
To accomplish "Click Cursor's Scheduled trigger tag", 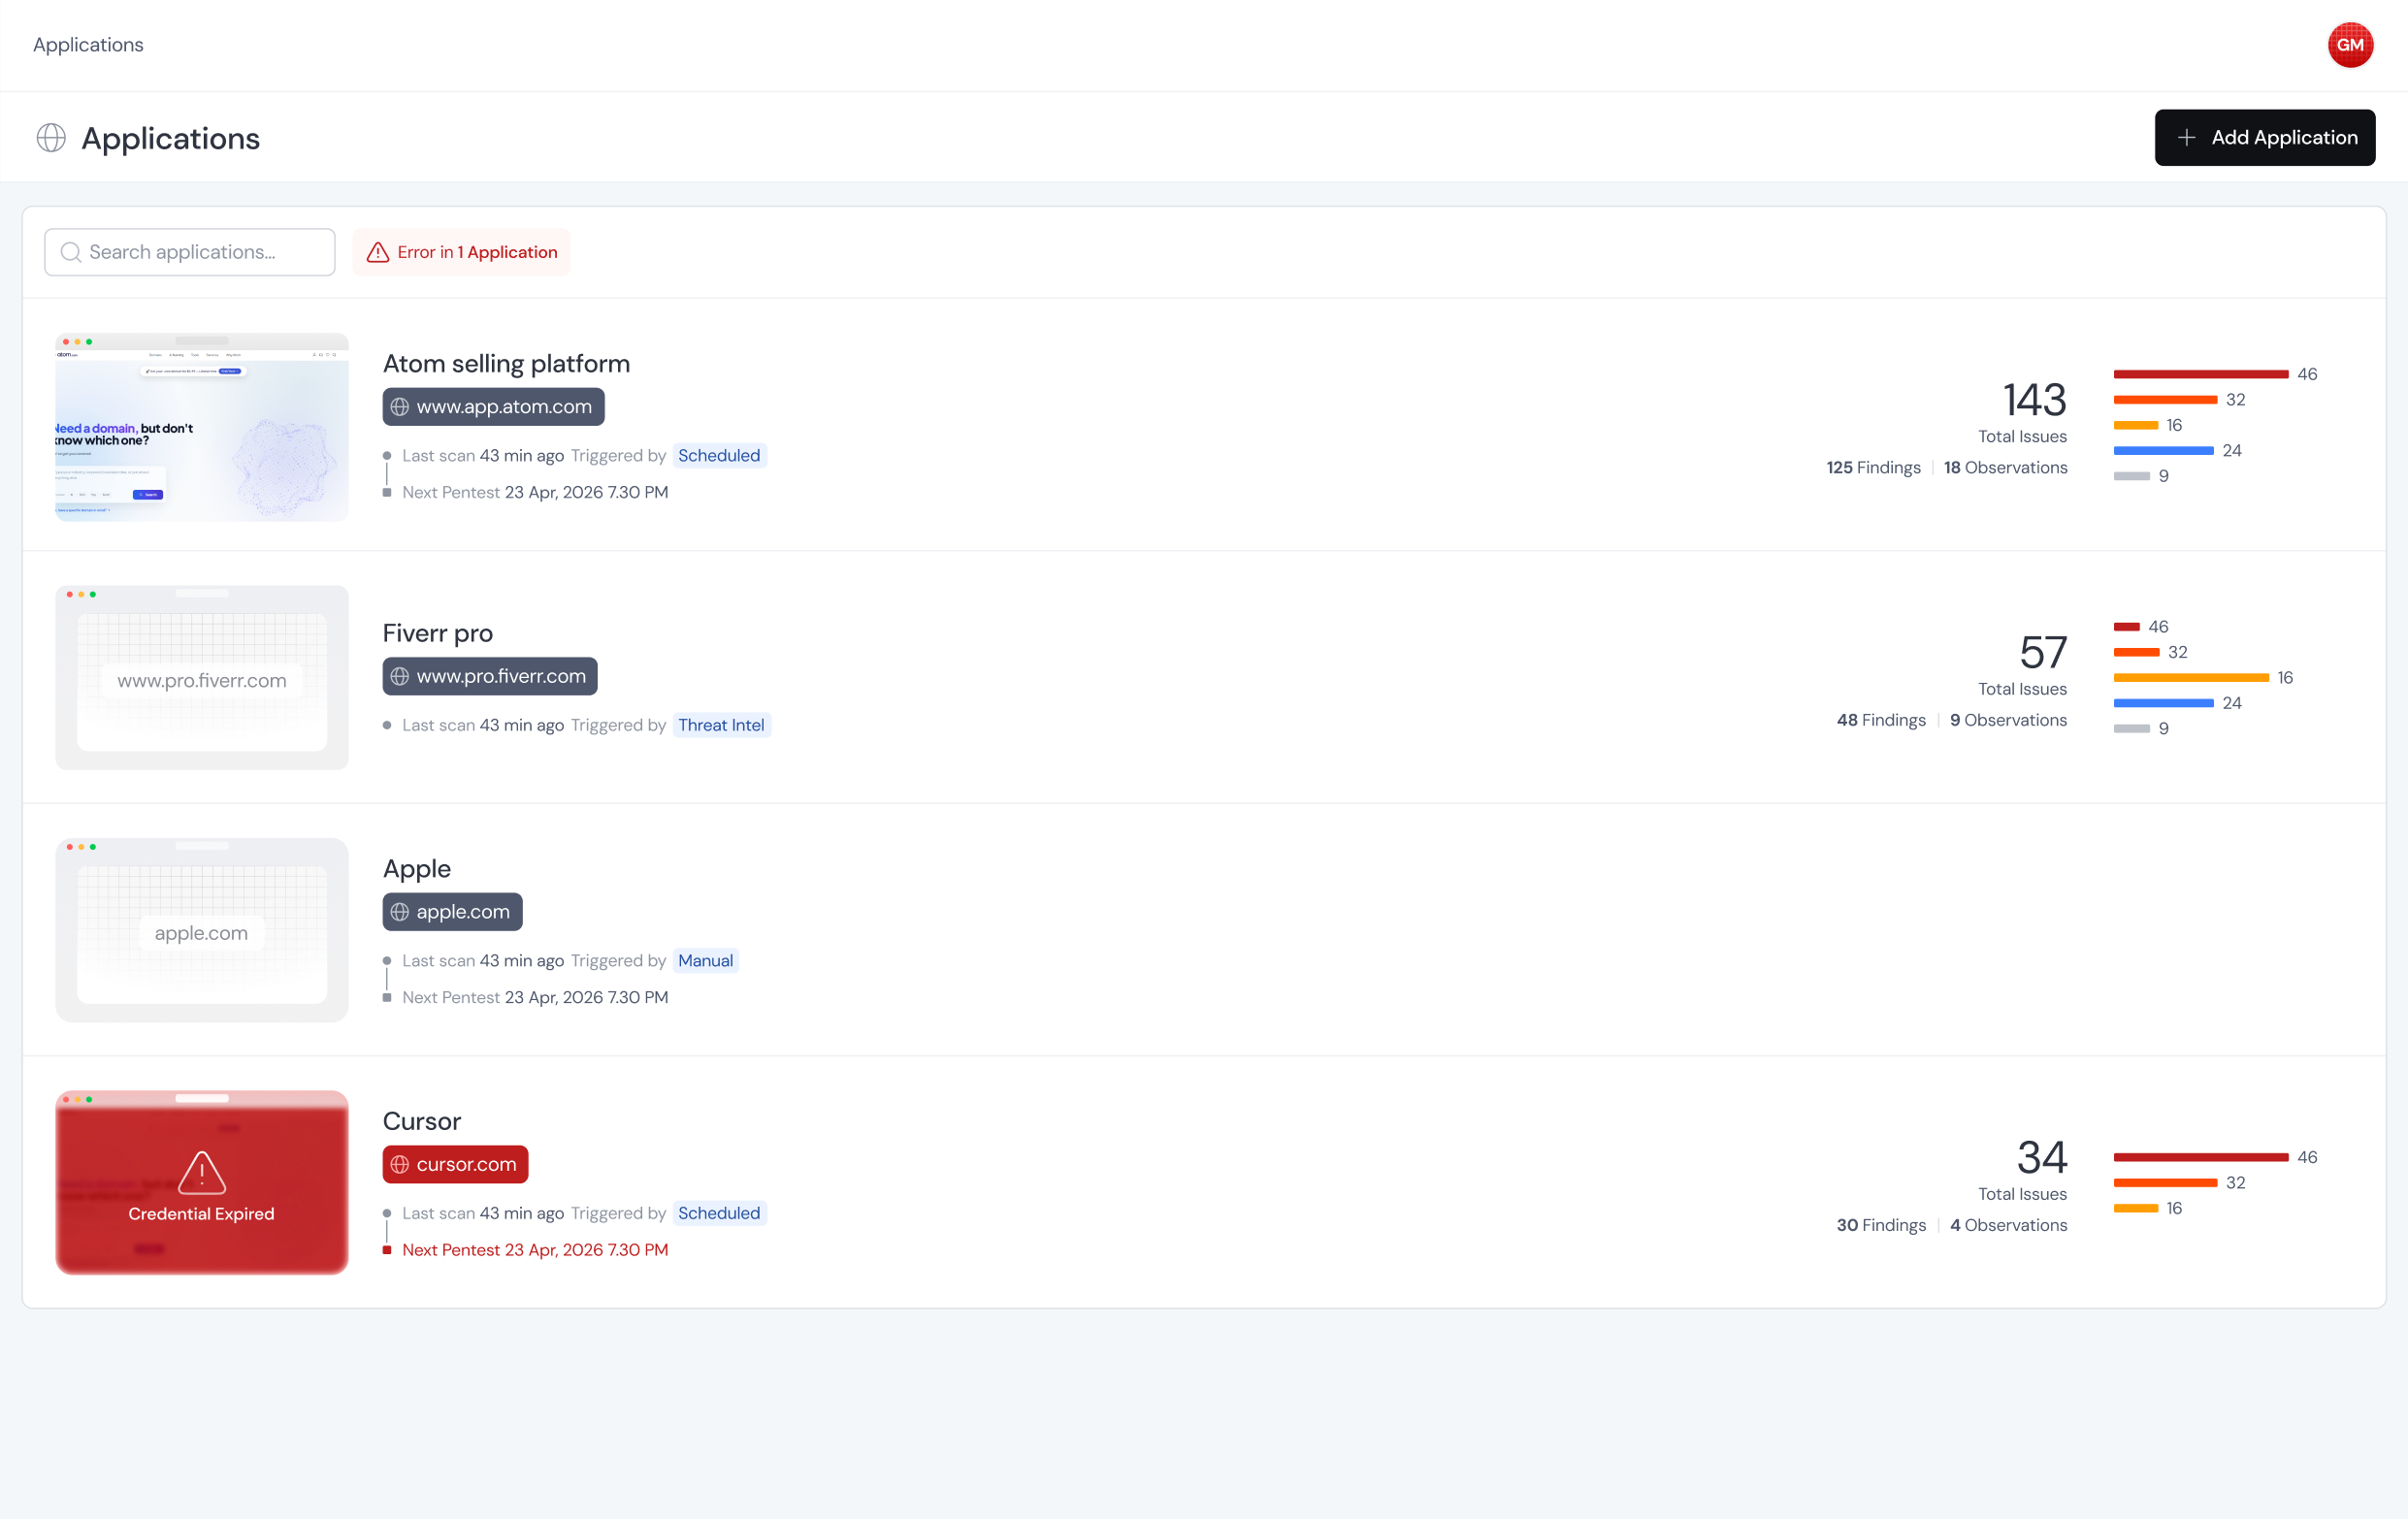I will [719, 1214].
